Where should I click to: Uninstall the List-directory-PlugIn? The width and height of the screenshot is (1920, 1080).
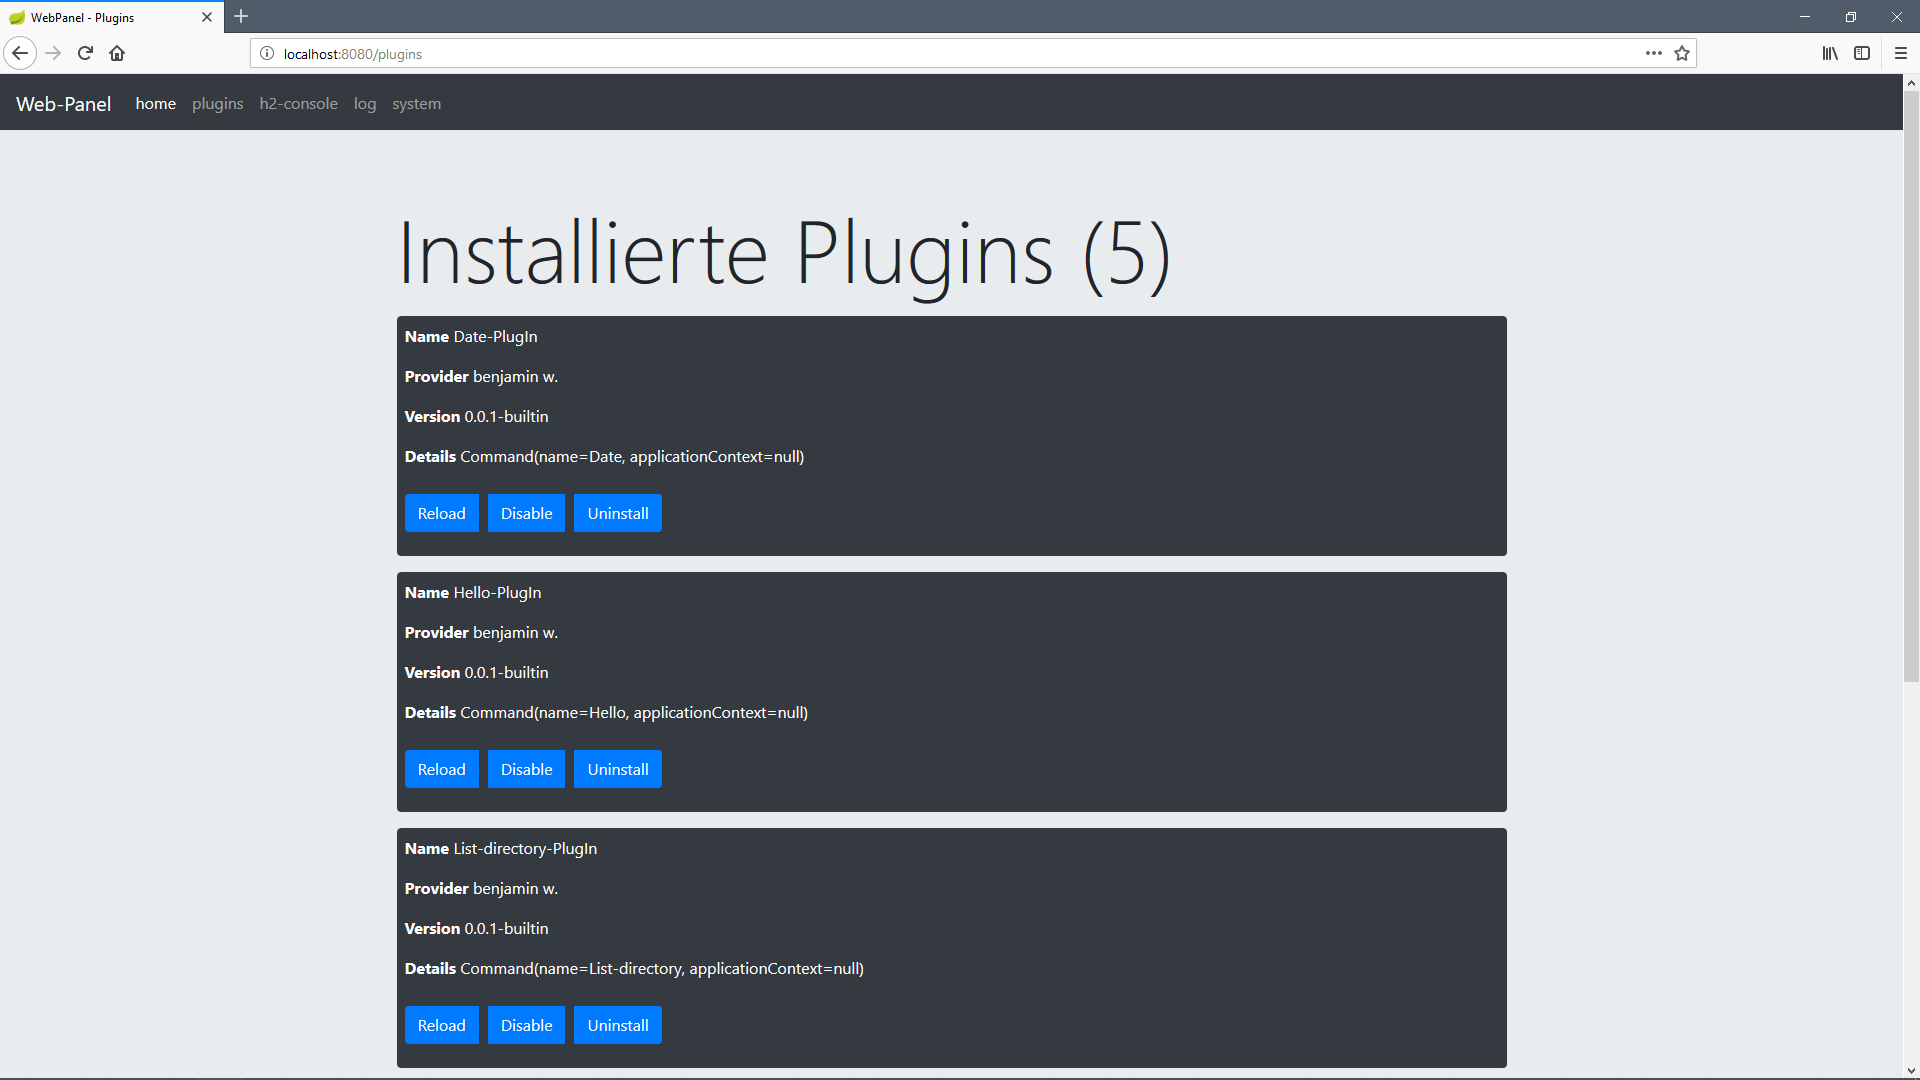[617, 1025]
